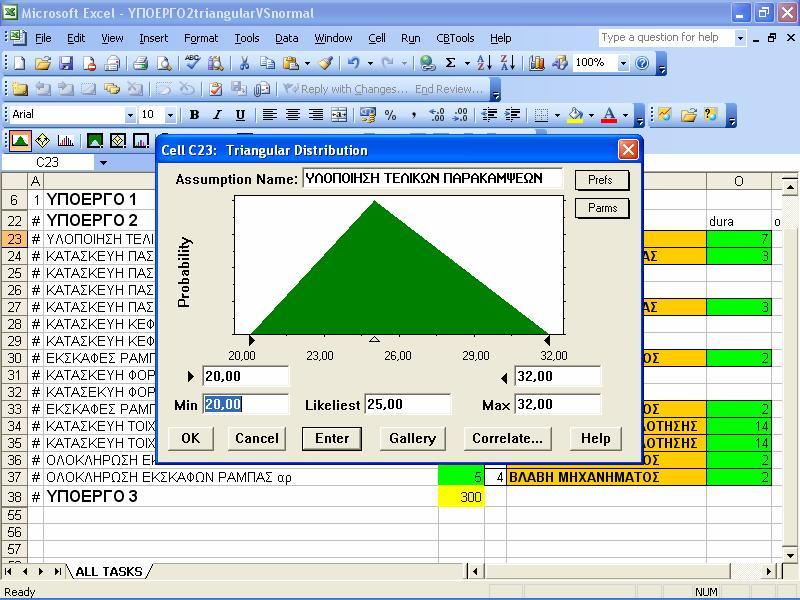Click OK in Triangular Distribution dialog
Viewport: 800px width, 600px height.
click(191, 438)
